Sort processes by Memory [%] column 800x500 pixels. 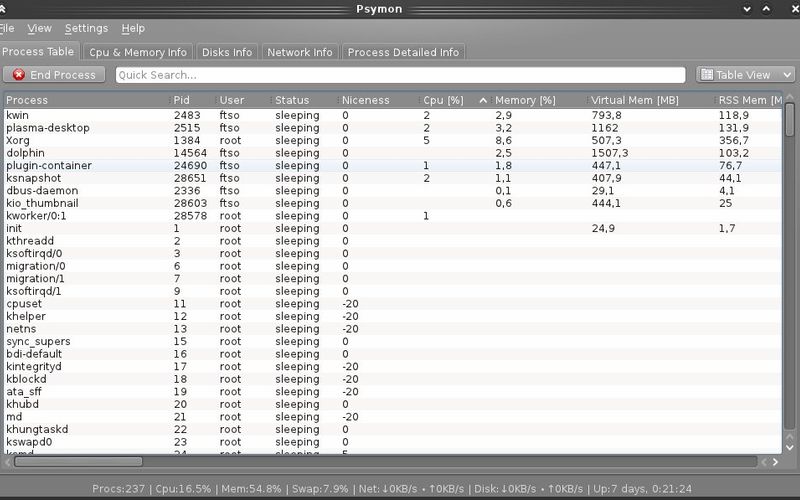click(525, 100)
